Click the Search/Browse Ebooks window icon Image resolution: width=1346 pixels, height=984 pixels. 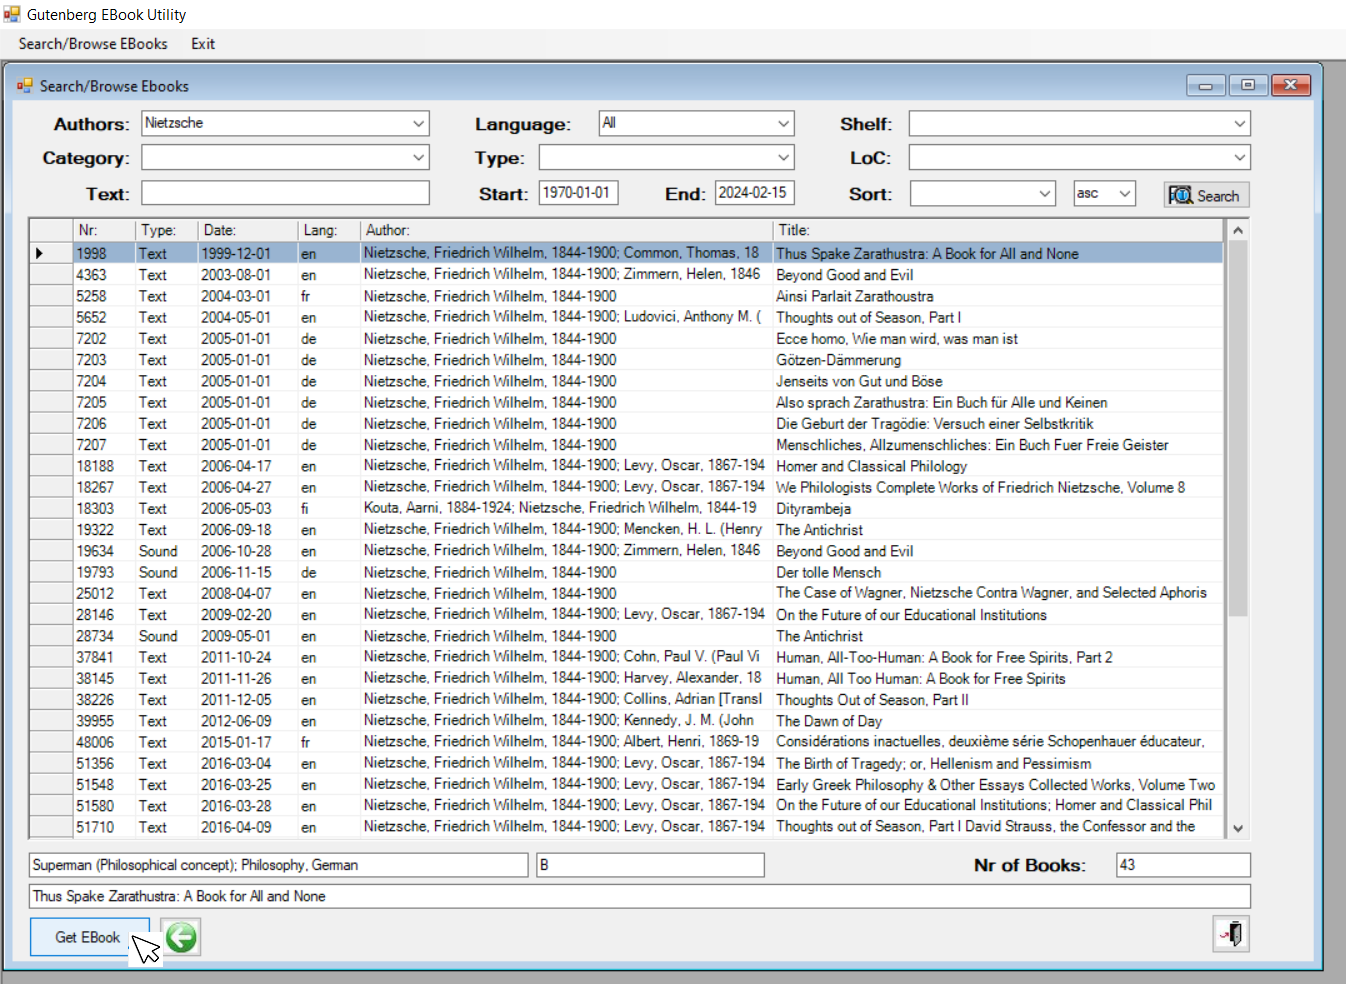click(x=24, y=86)
